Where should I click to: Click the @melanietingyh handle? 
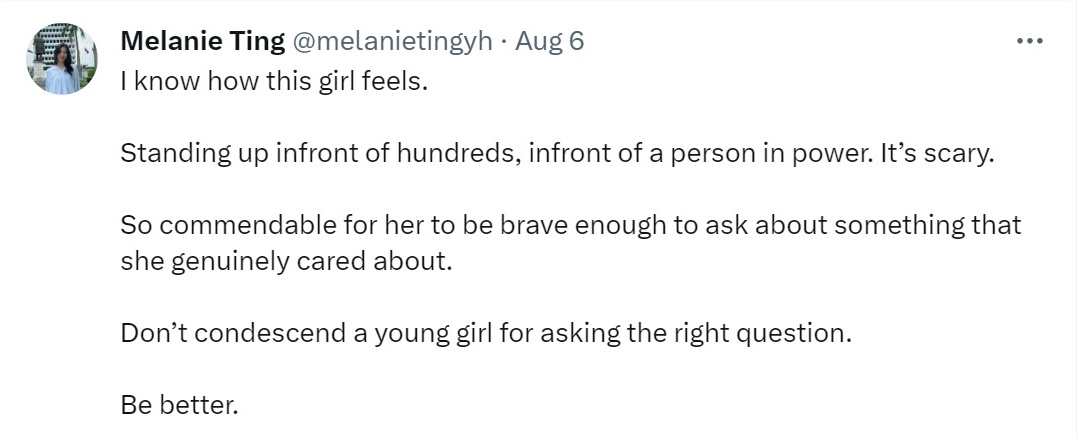(x=392, y=41)
